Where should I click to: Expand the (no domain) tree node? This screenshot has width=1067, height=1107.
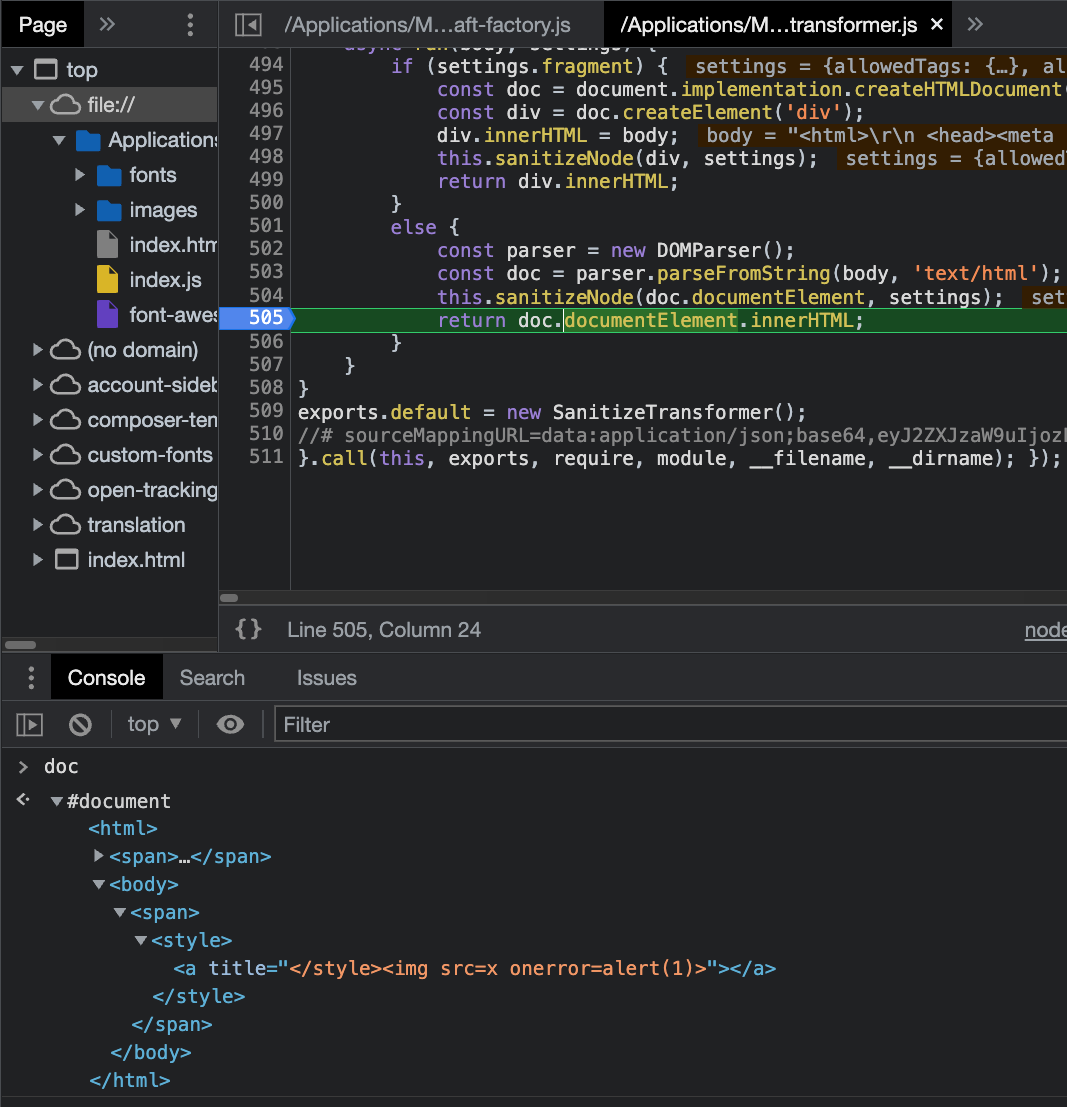[38, 350]
